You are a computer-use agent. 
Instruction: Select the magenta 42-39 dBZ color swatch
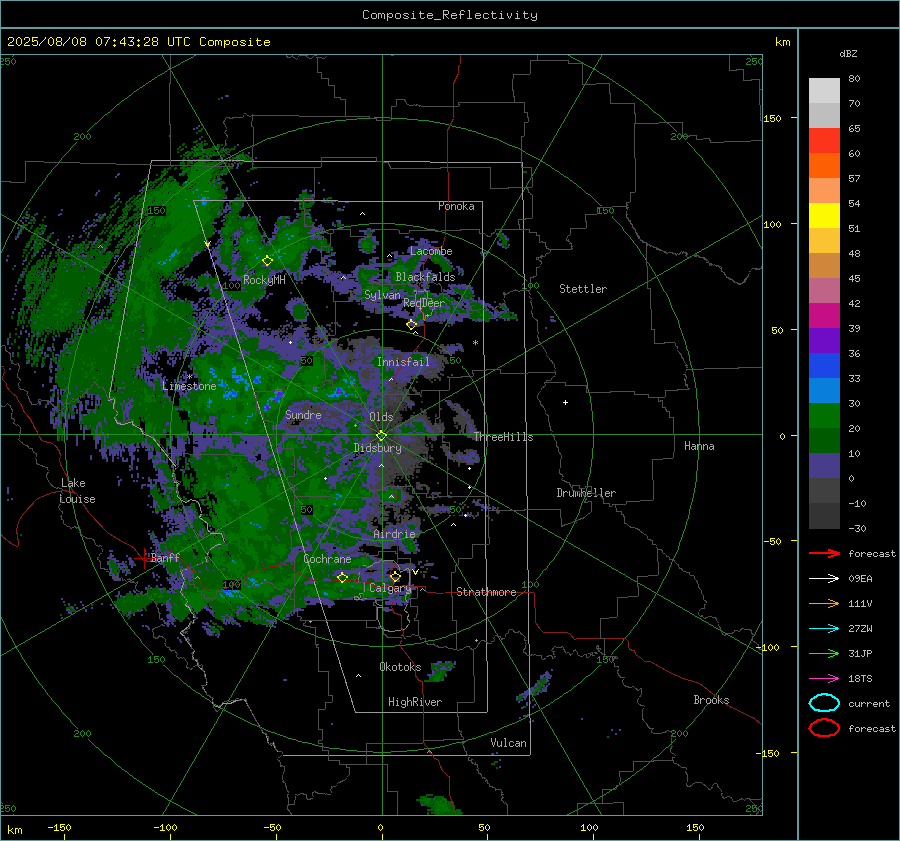pos(824,316)
